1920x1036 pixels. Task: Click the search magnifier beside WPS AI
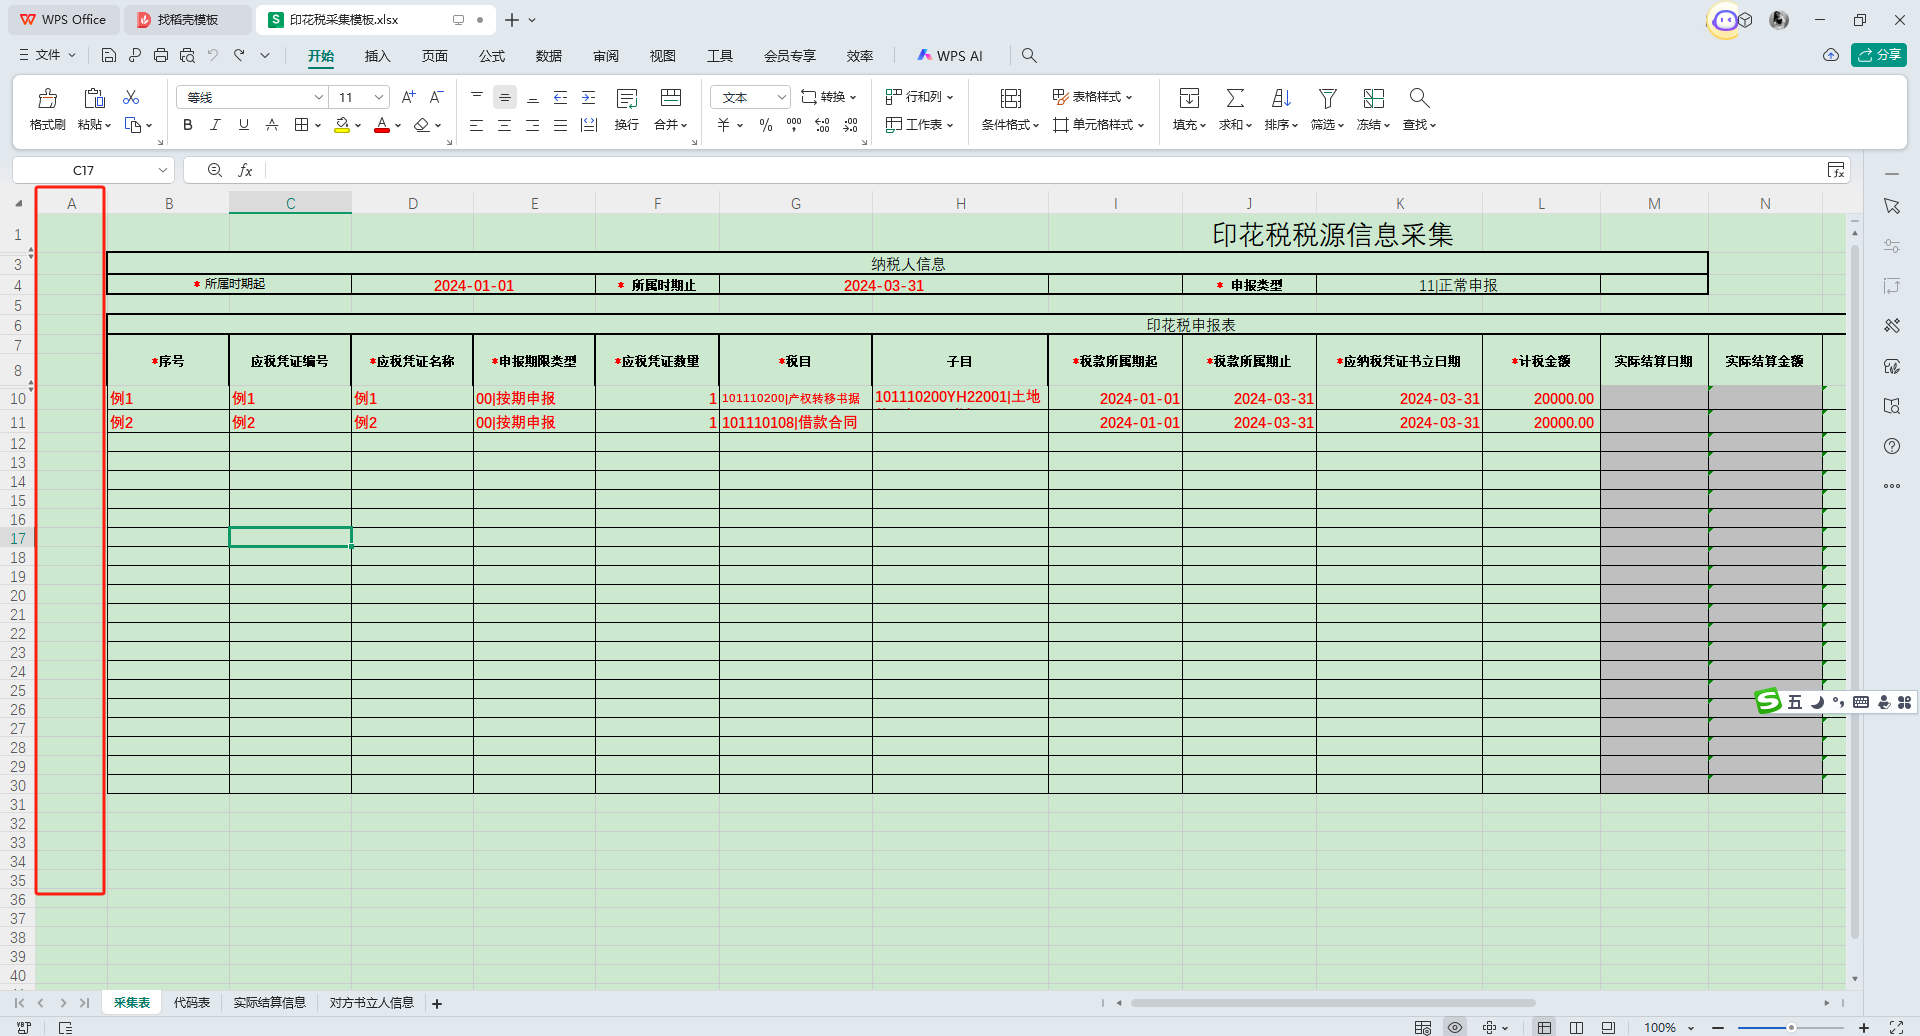coord(1029,55)
